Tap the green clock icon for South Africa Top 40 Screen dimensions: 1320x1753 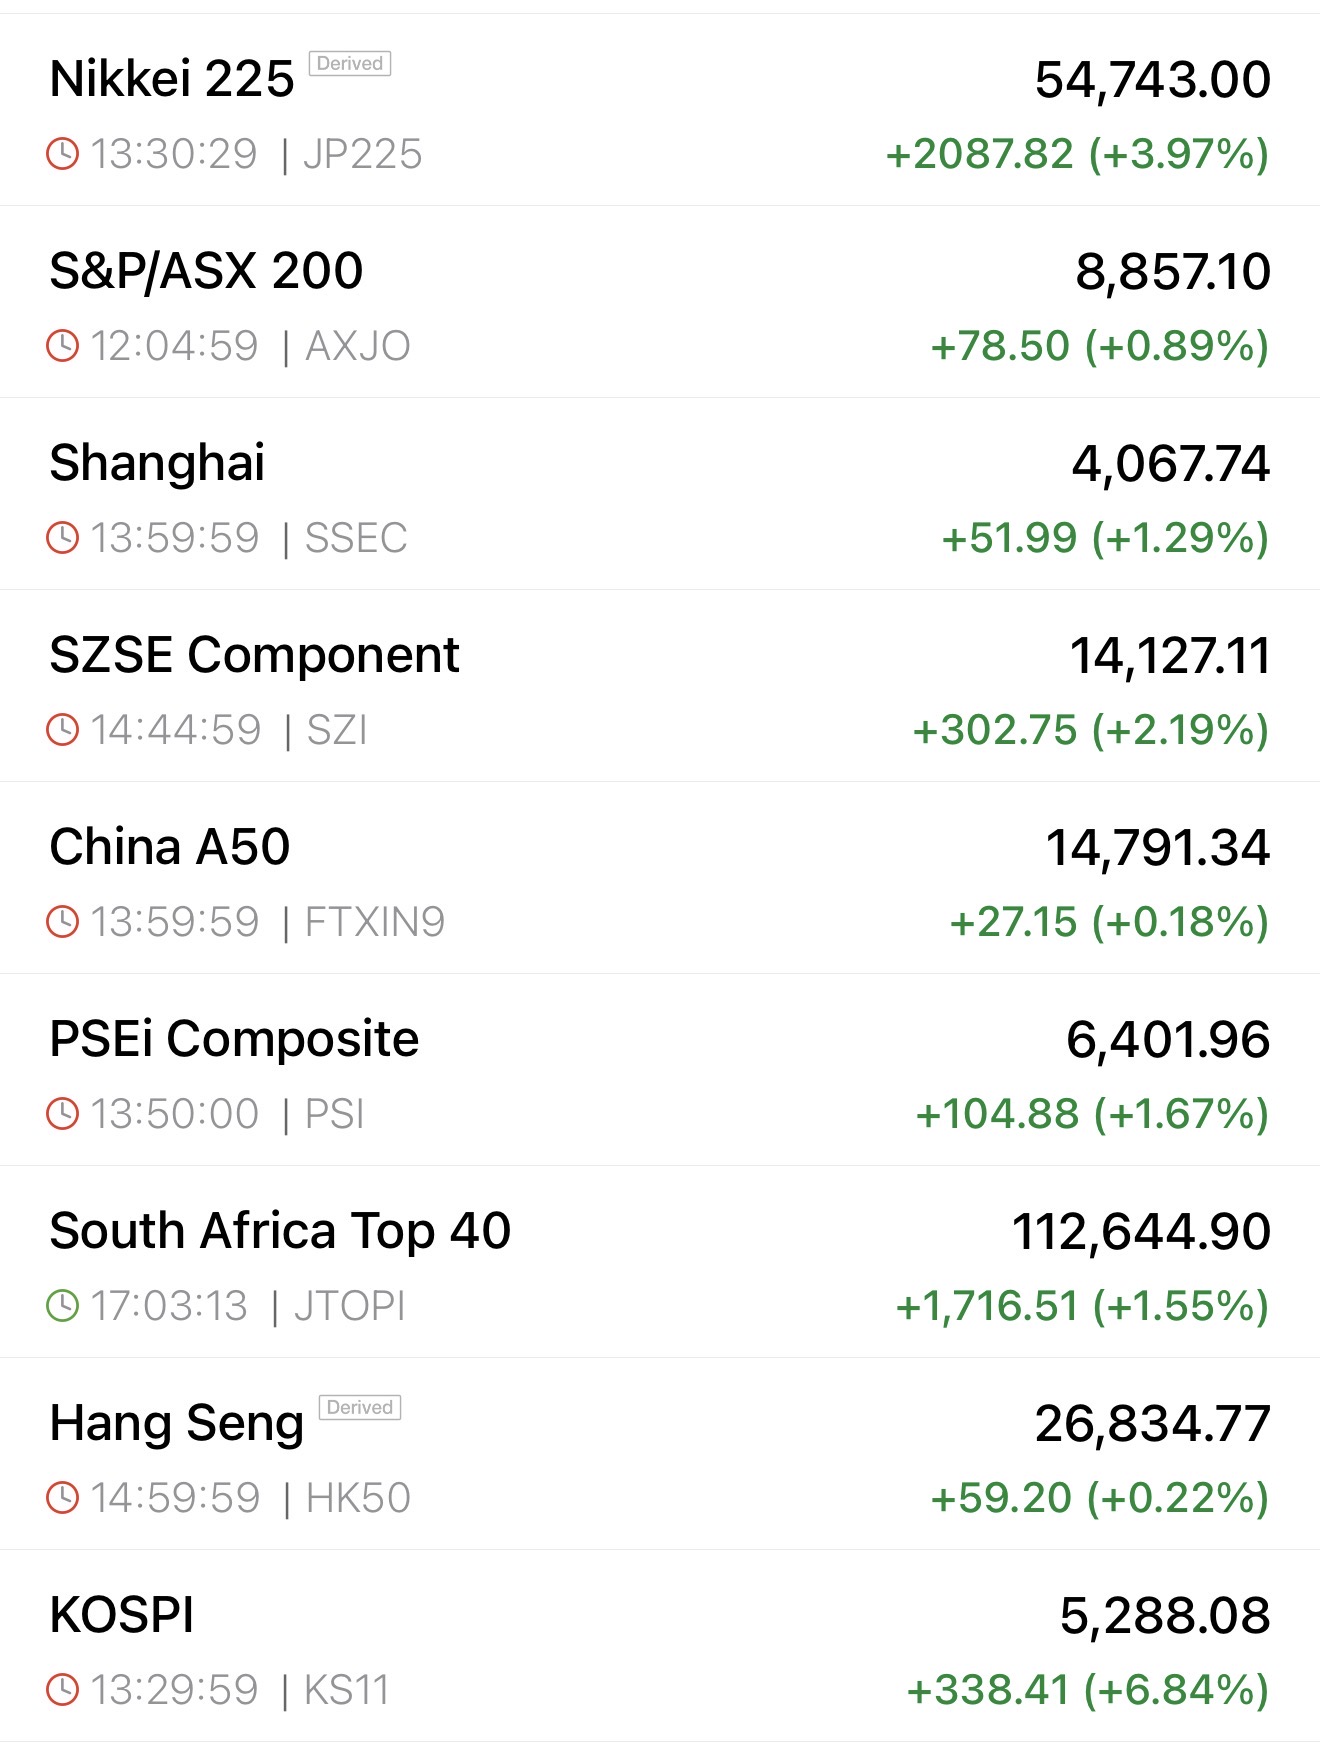62,1306
